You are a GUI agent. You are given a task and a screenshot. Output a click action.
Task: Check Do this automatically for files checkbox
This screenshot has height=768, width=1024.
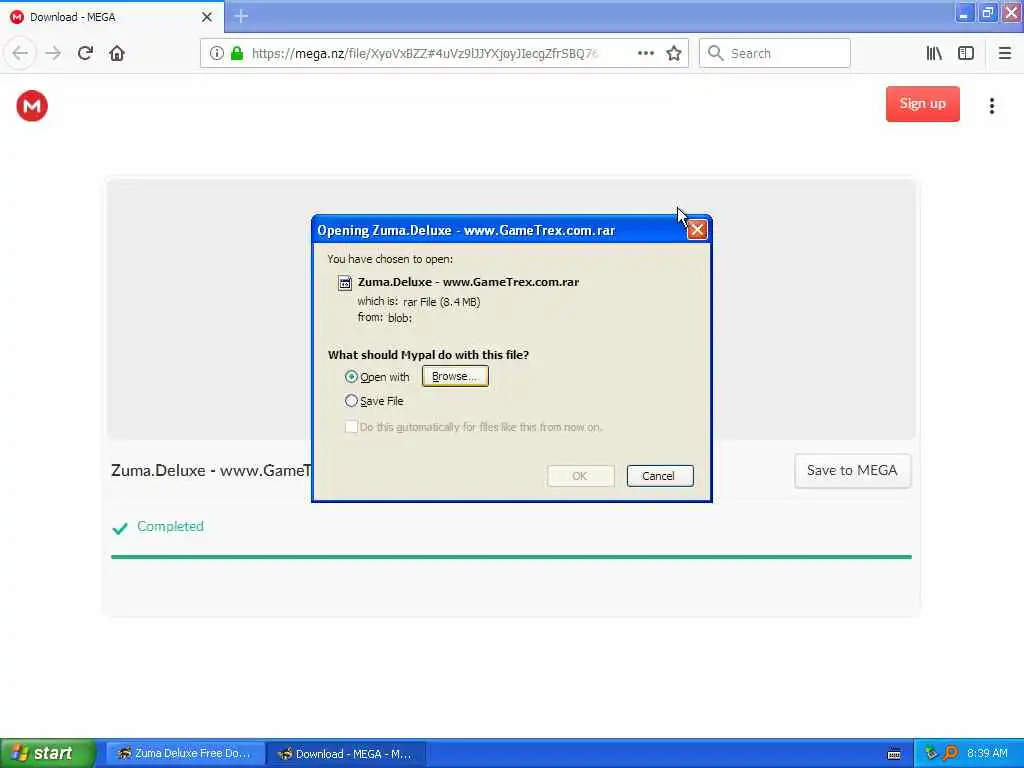pos(351,427)
